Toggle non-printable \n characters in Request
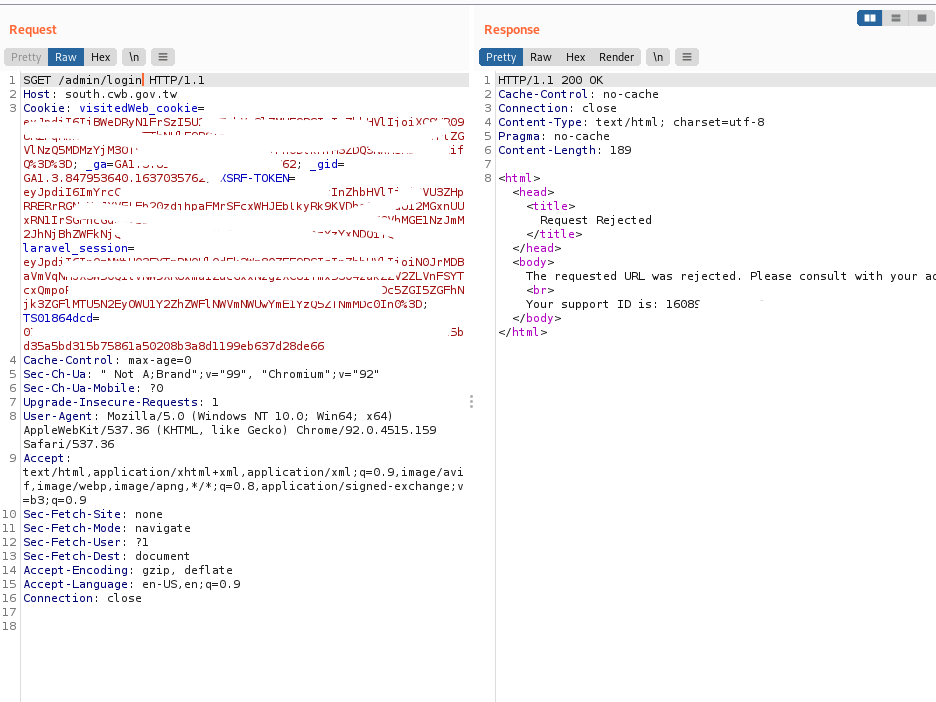The image size is (936, 702). 134,57
